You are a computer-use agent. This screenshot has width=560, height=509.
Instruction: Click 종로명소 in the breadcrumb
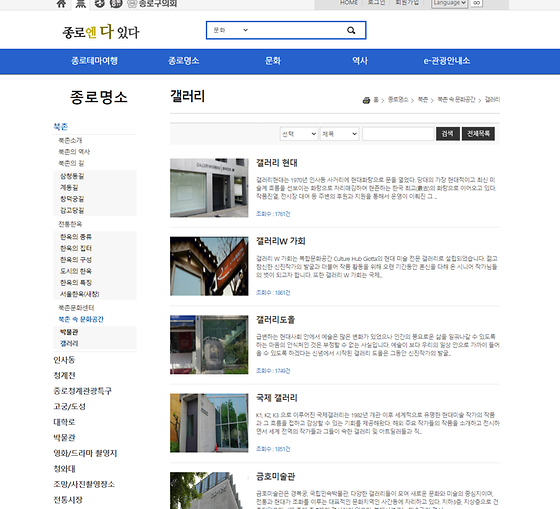coord(398,100)
